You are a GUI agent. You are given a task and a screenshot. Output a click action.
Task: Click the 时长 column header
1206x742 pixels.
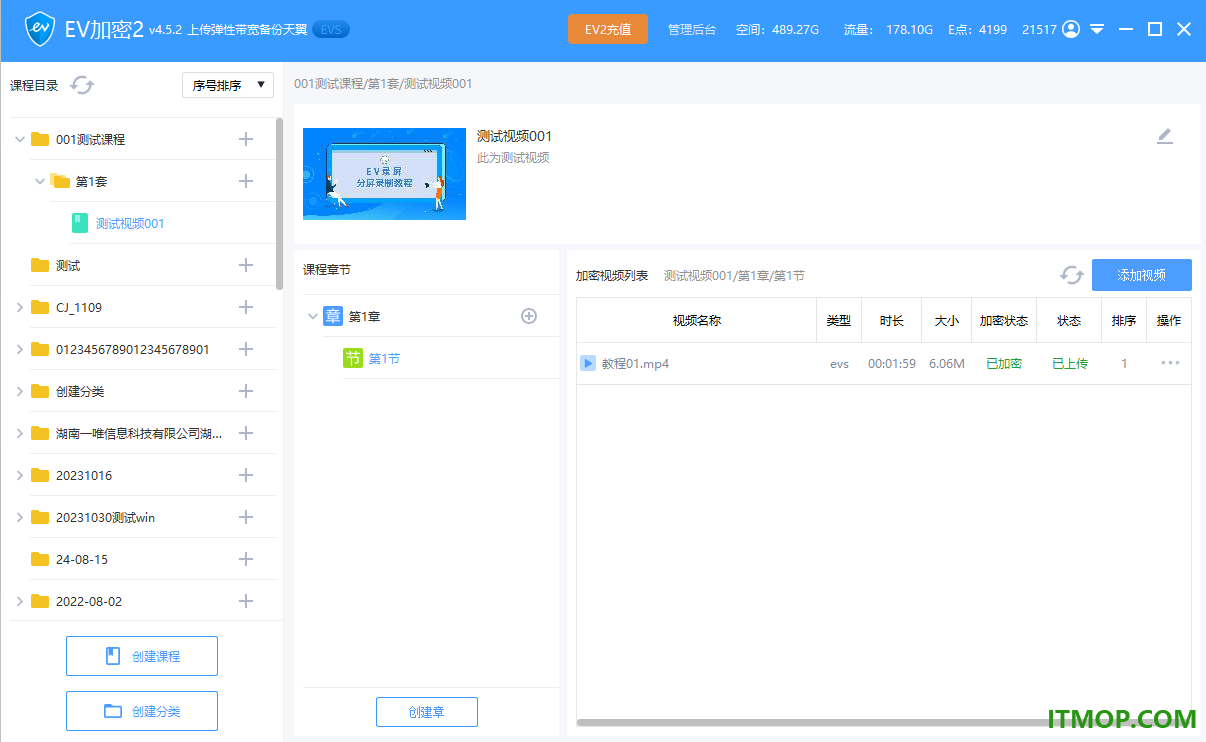coord(892,321)
